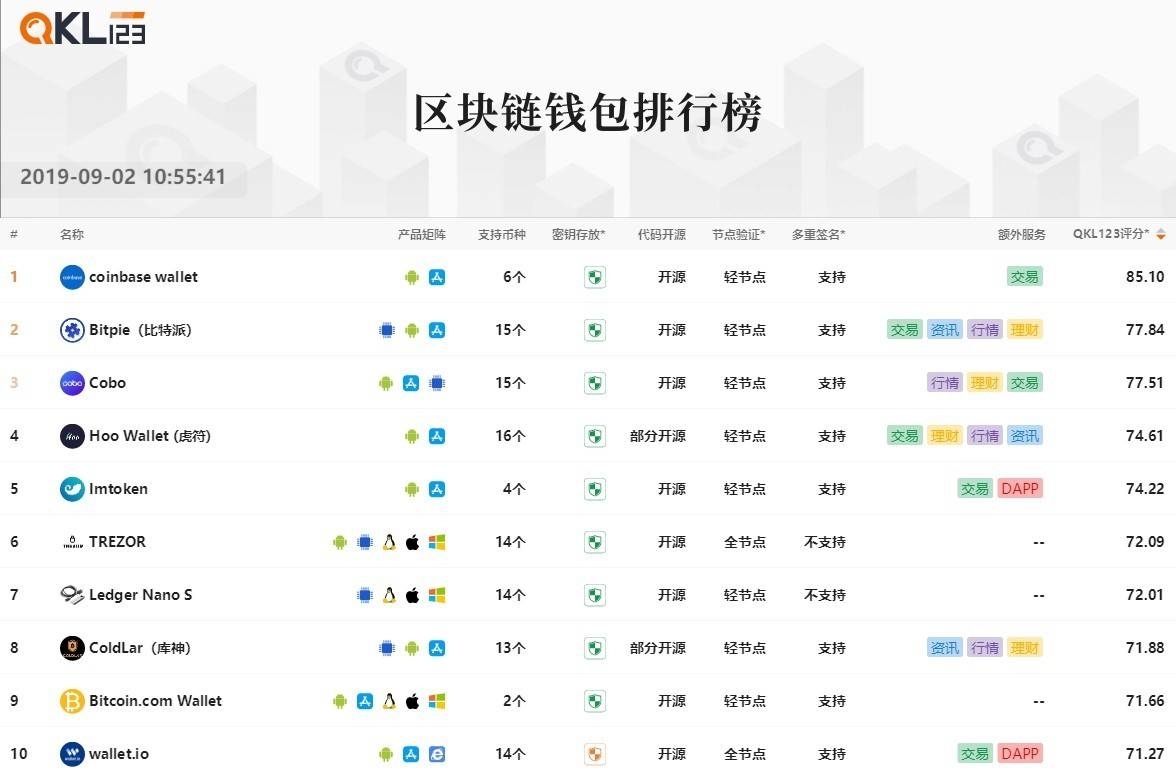The width and height of the screenshot is (1176, 771).
Task: Click the wallet.io logo icon
Action: pyautogui.click(x=72, y=754)
